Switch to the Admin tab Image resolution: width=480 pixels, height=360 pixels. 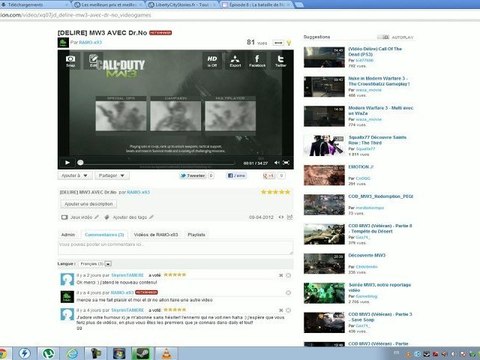pos(68,235)
